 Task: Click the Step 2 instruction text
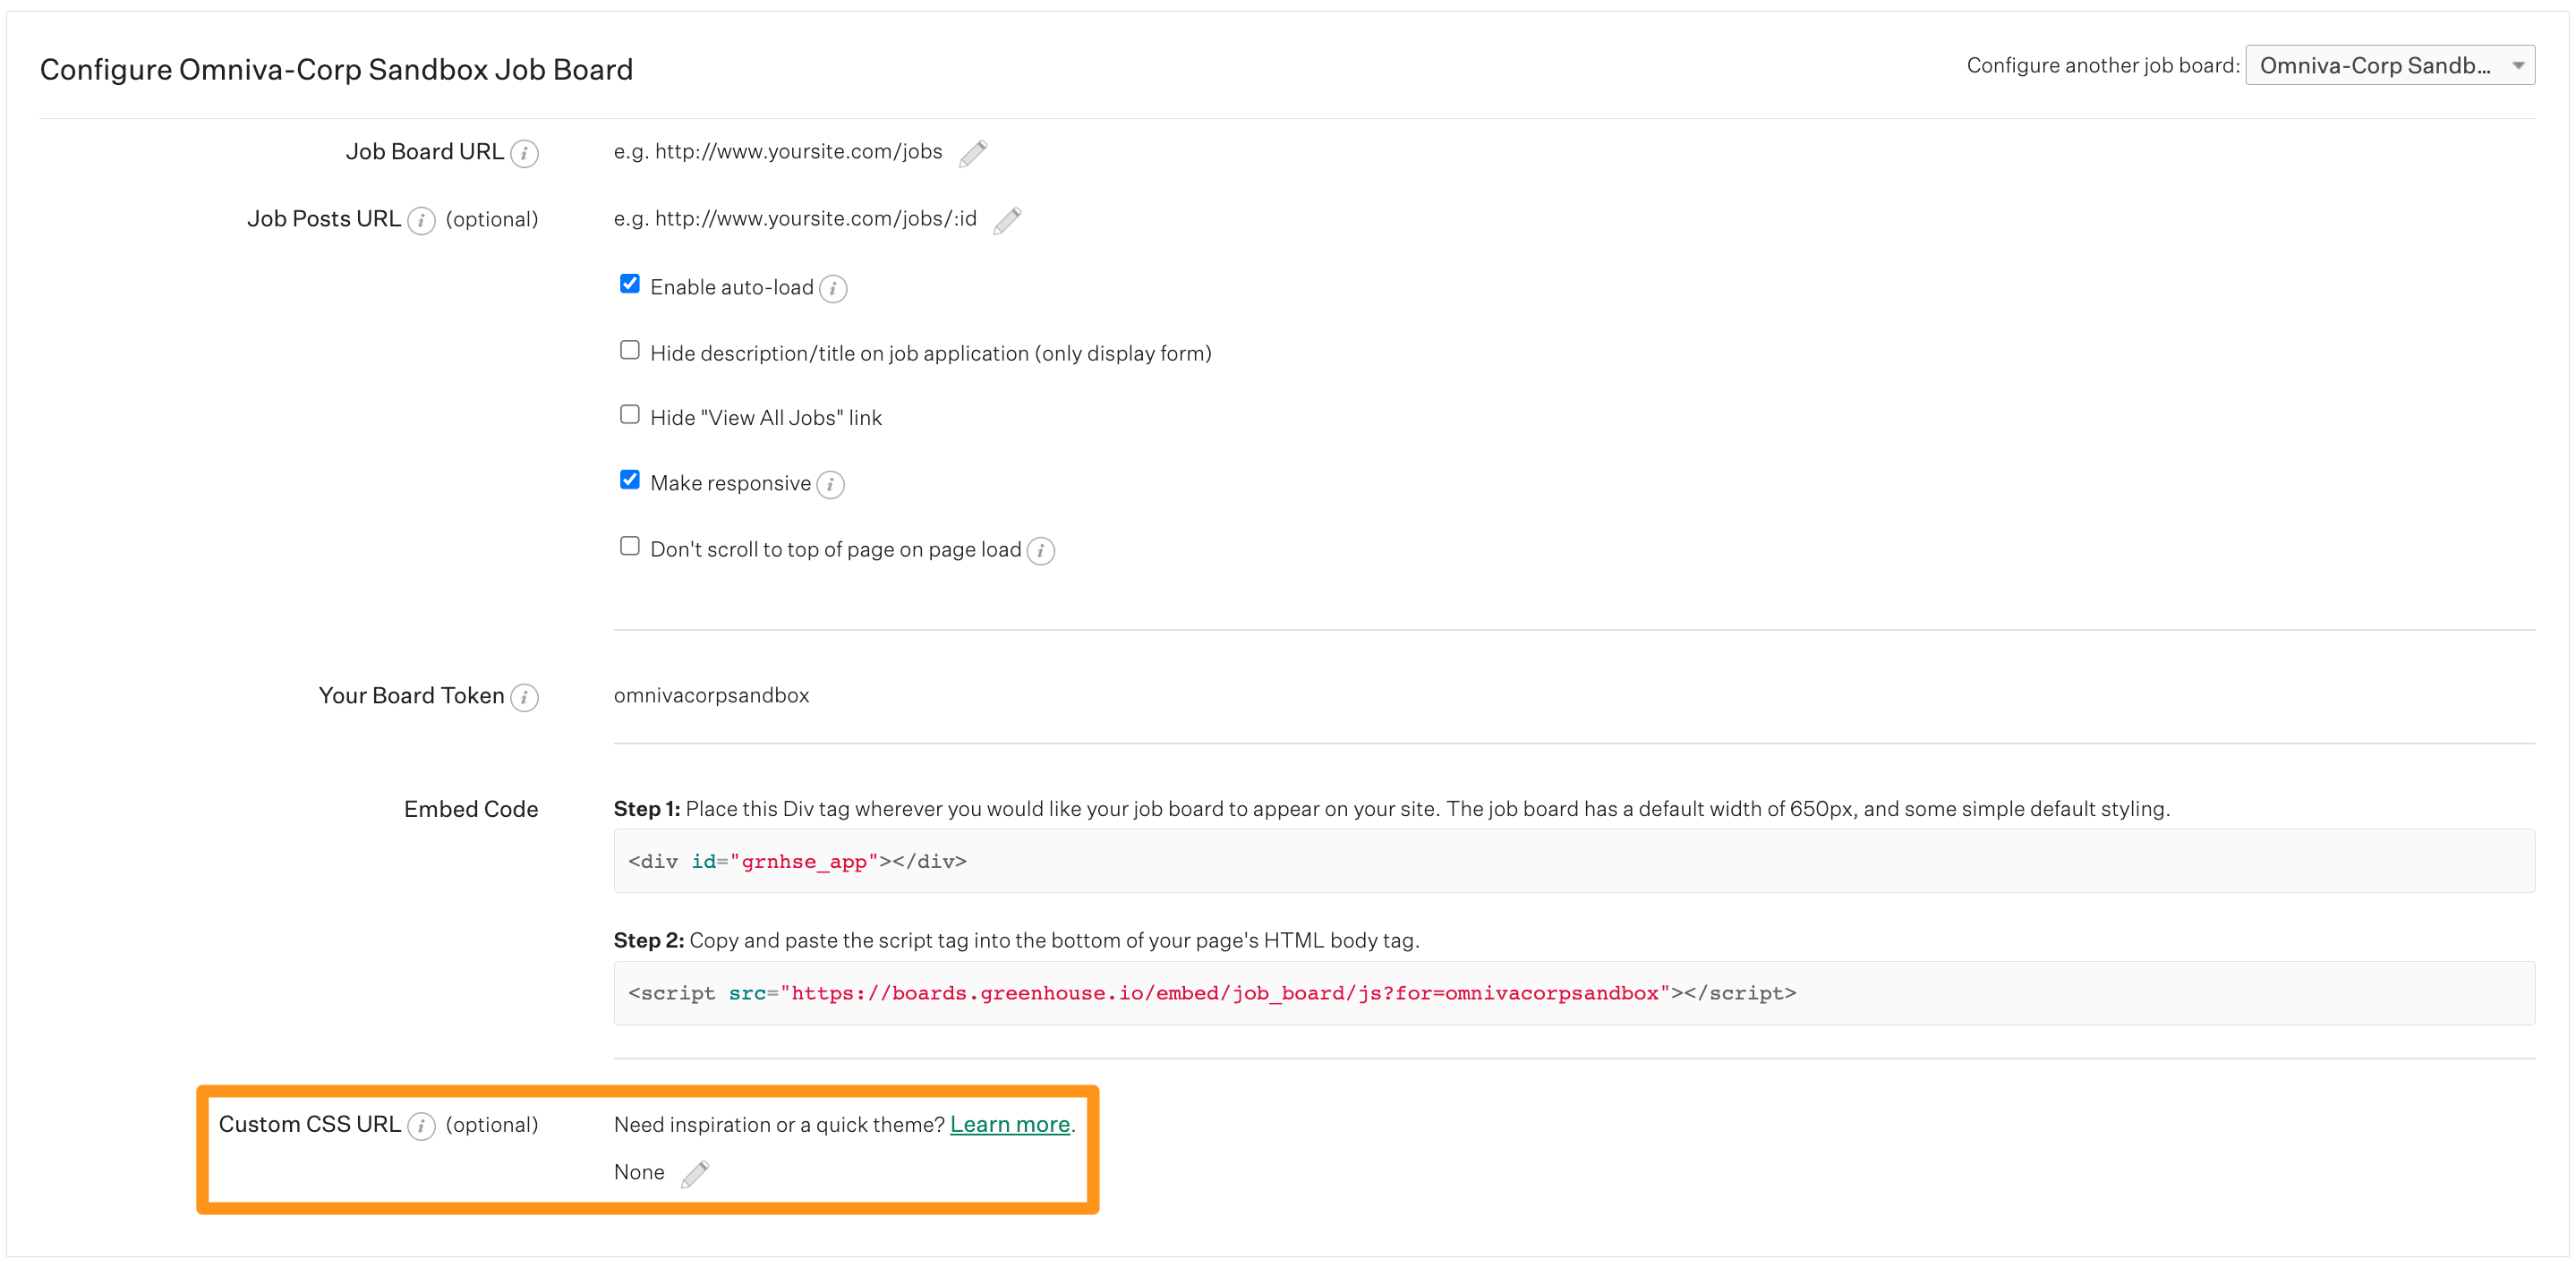tap(1016, 940)
